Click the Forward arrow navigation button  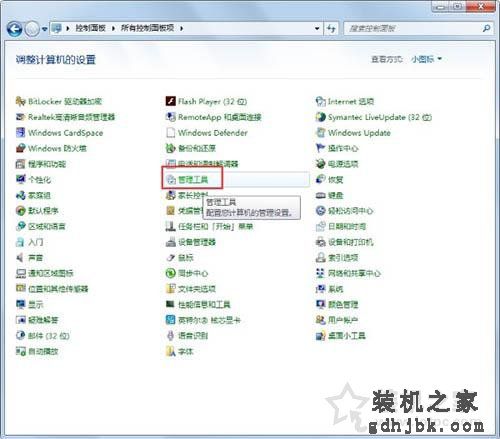[x=32, y=29]
